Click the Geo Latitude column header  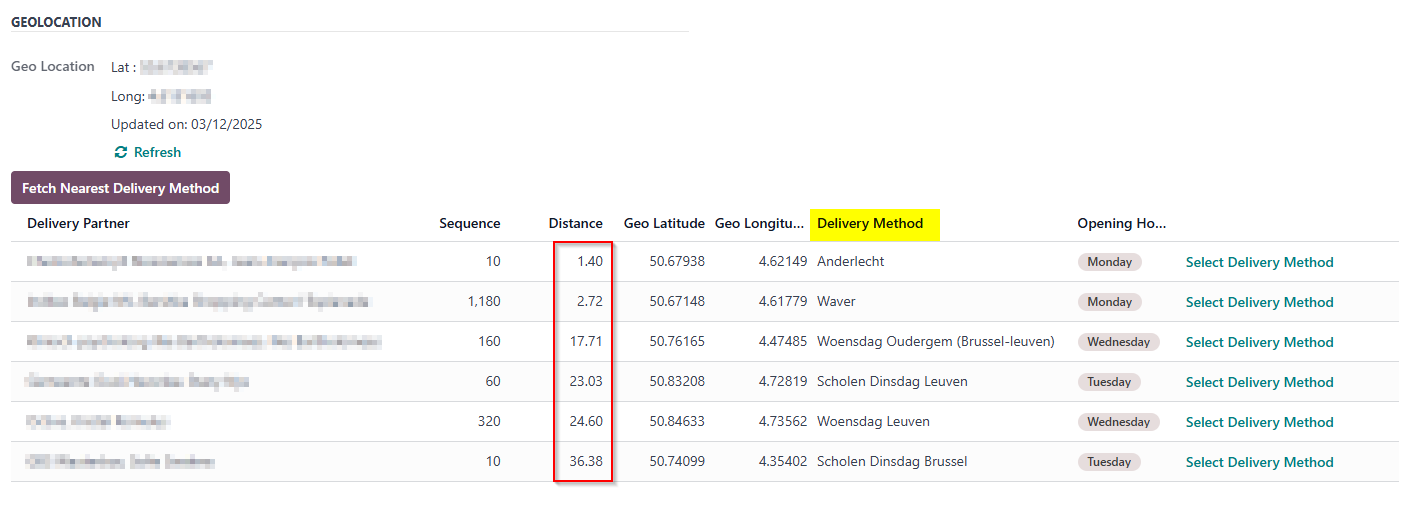(x=664, y=223)
